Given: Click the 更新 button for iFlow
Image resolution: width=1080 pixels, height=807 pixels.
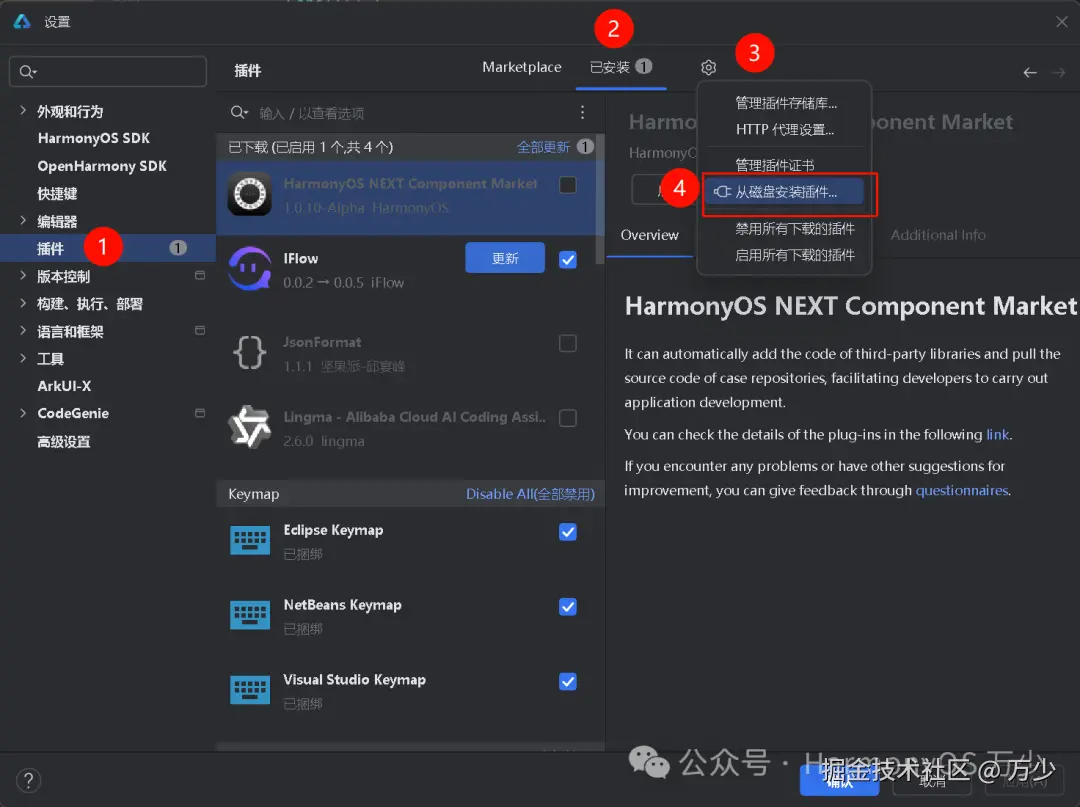Looking at the screenshot, I should click(x=505, y=258).
